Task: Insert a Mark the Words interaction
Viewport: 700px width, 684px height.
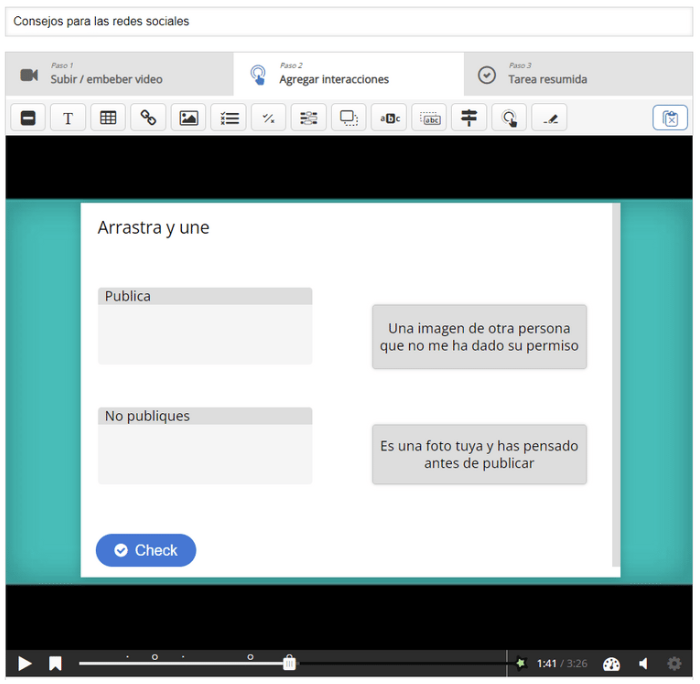Action: 389,118
